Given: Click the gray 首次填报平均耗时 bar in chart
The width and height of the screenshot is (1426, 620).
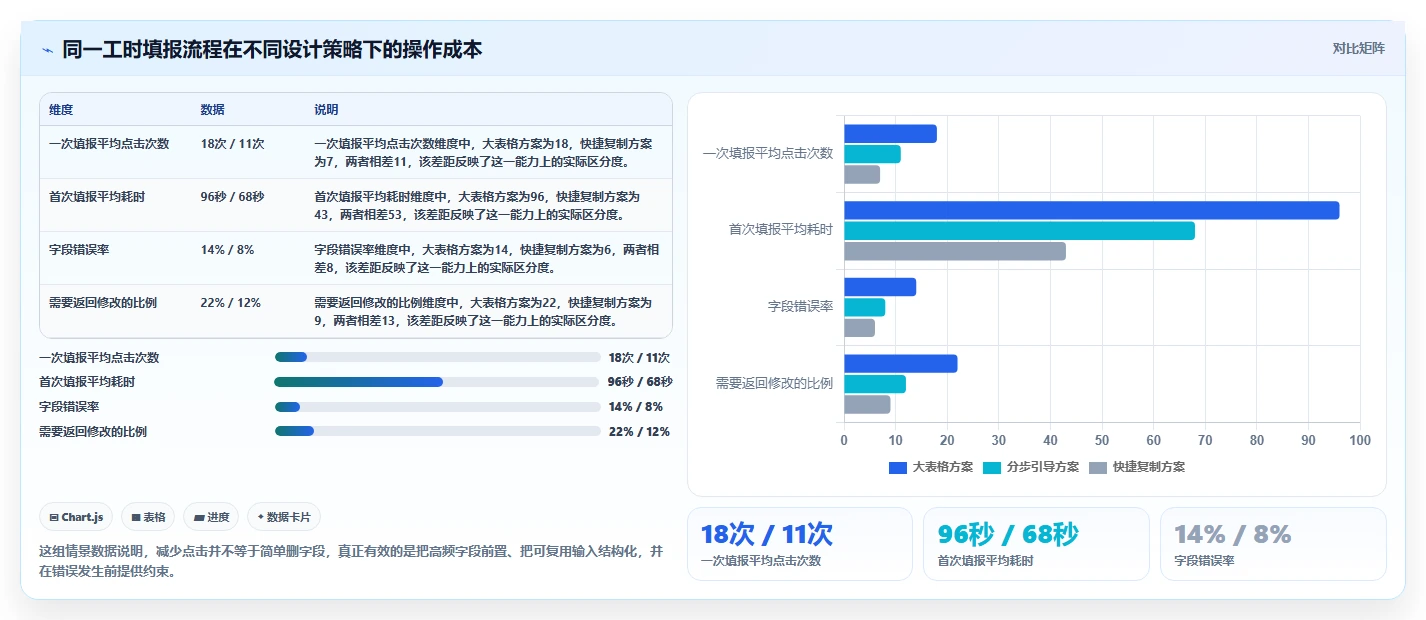Looking at the screenshot, I should click(955, 251).
